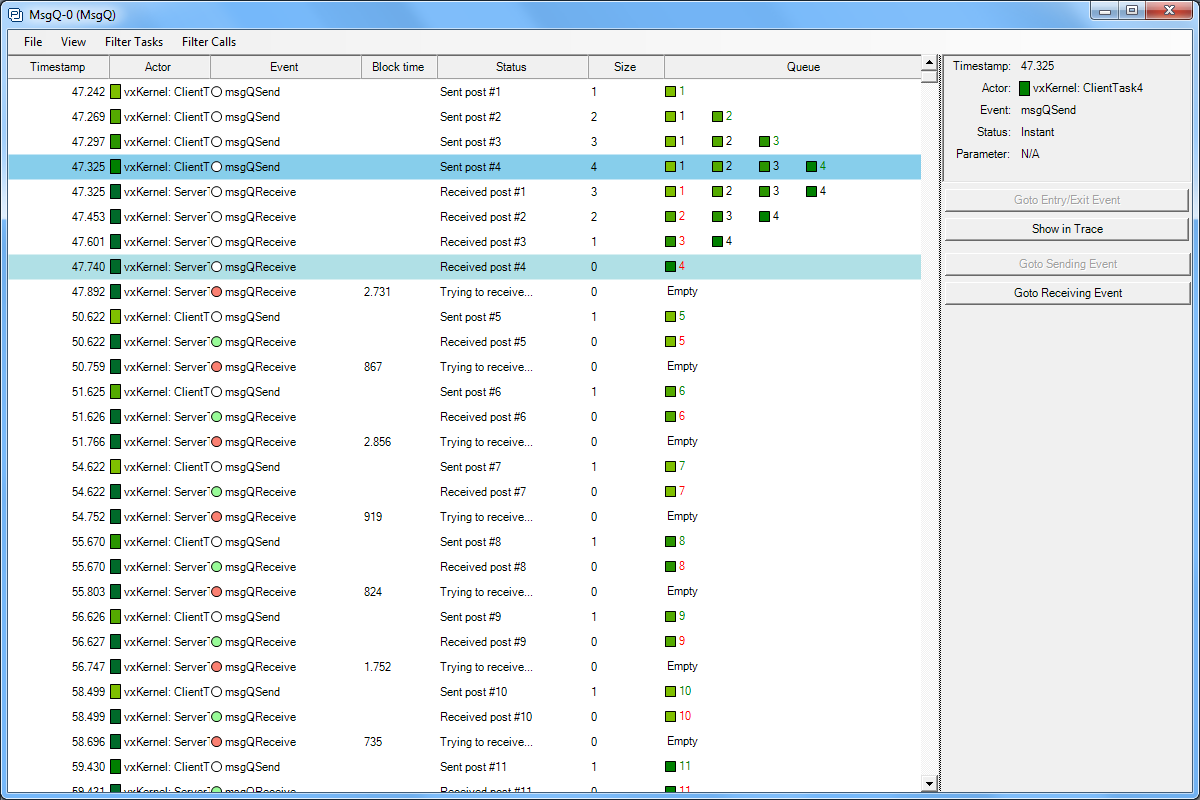
Task: Click queue message 1 icon in row Sent post #1
Action: [671, 91]
